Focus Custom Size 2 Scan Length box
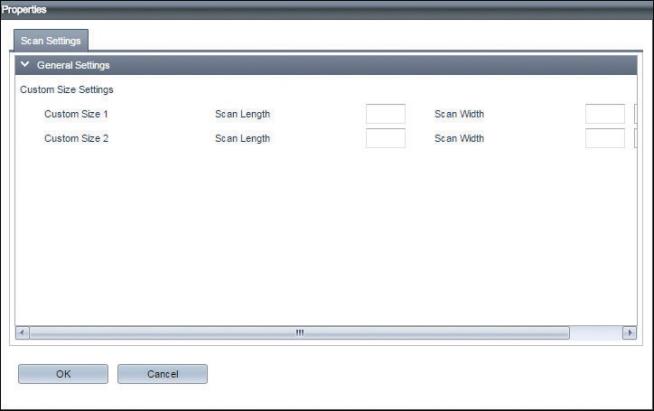Screen dimensions: 654x411 pos(385,138)
